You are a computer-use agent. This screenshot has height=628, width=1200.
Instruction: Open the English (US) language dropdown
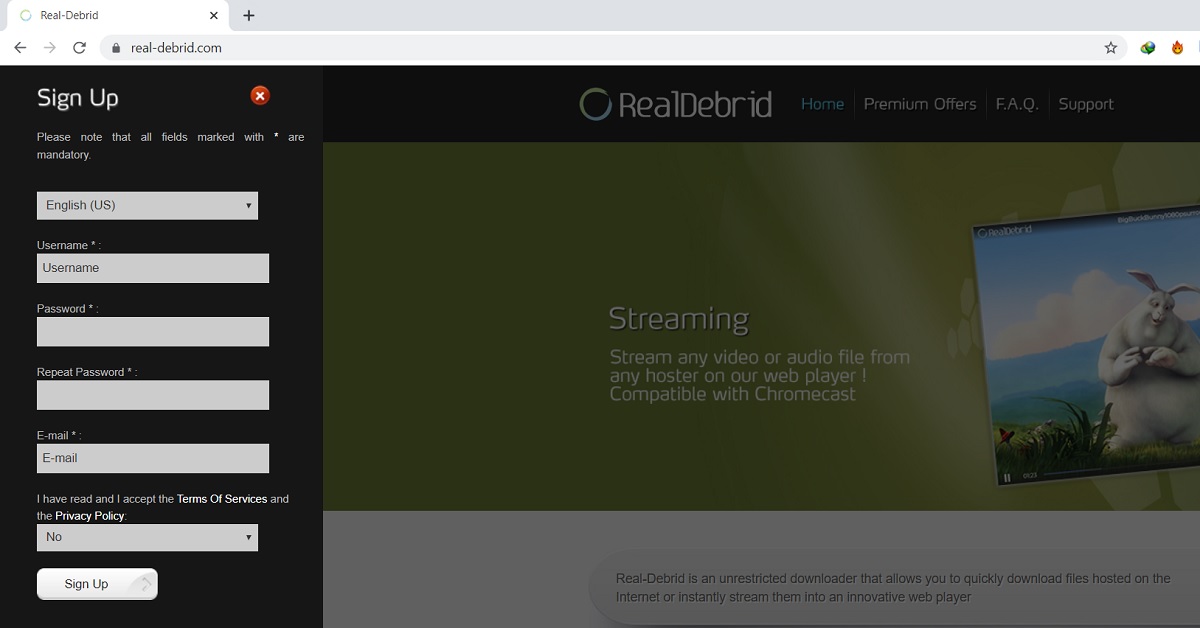(x=147, y=205)
